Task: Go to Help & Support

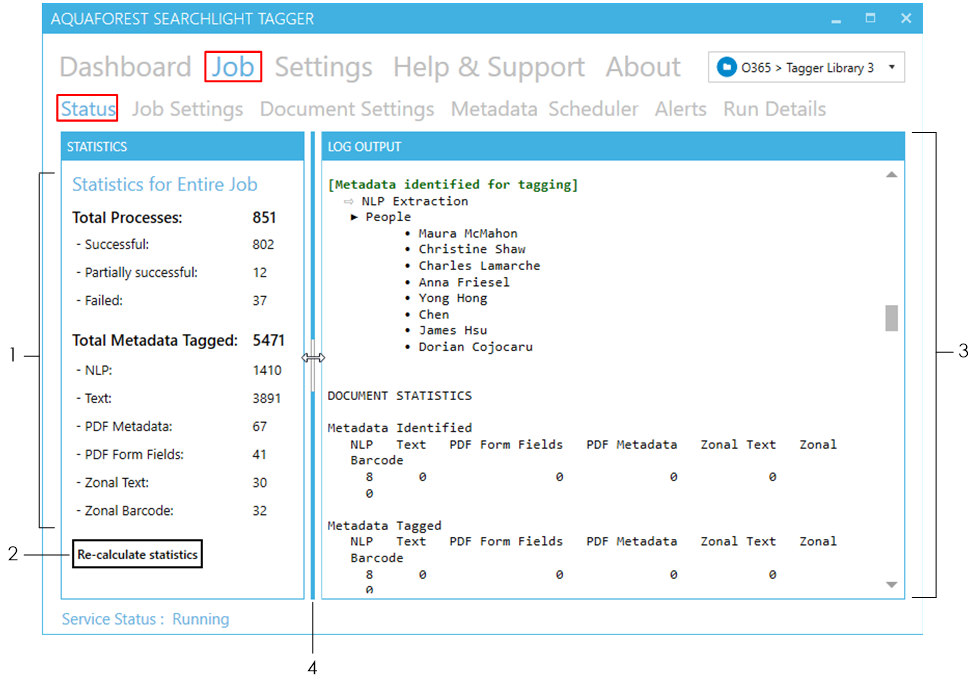Action: [x=488, y=68]
